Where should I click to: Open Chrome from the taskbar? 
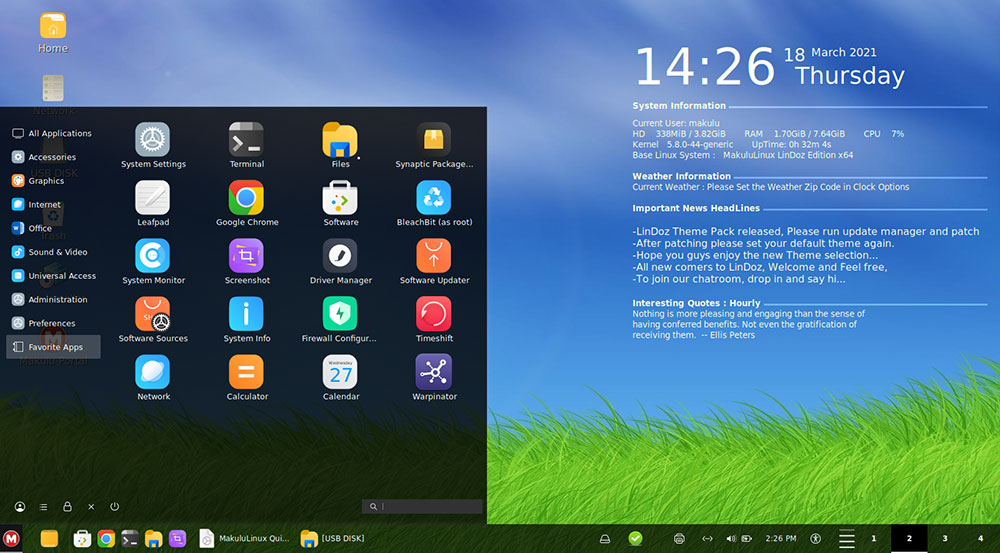click(x=106, y=539)
